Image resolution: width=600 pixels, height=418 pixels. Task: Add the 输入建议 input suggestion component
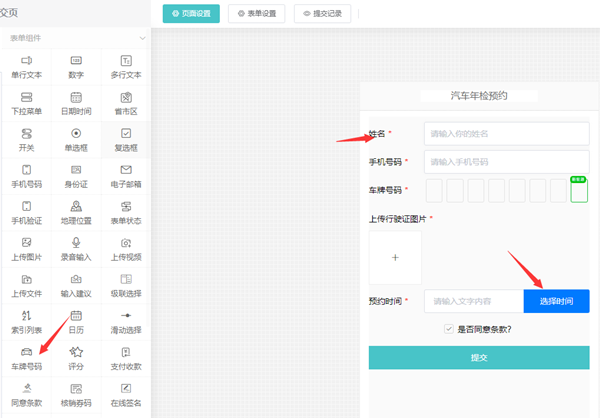click(76, 286)
